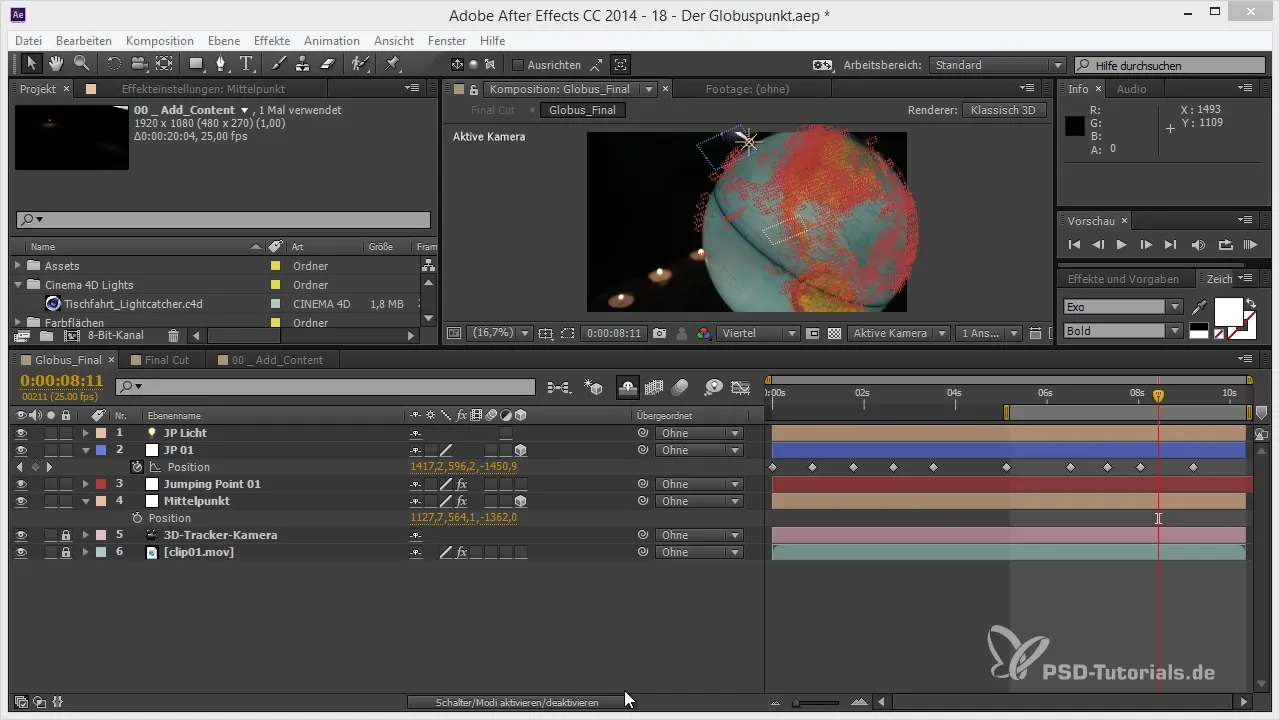This screenshot has height=720, width=1280.
Task: Toggle 3D layer switch for Mittelpunkt
Action: coord(521,501)
